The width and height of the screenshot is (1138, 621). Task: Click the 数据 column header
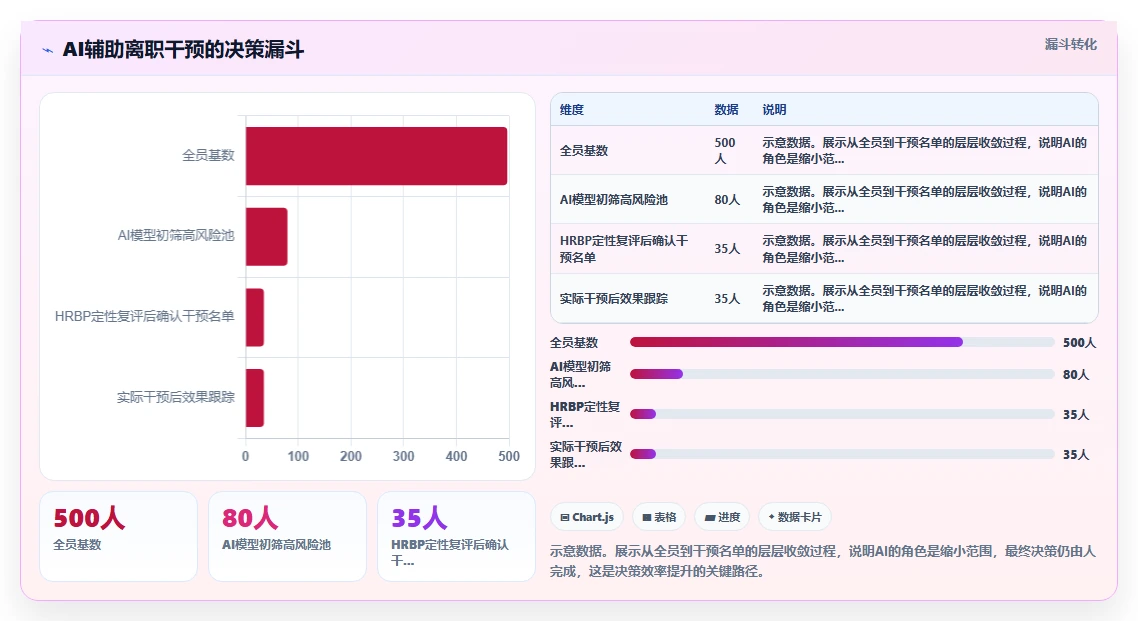pyautogui.click(x=726, y=110)
